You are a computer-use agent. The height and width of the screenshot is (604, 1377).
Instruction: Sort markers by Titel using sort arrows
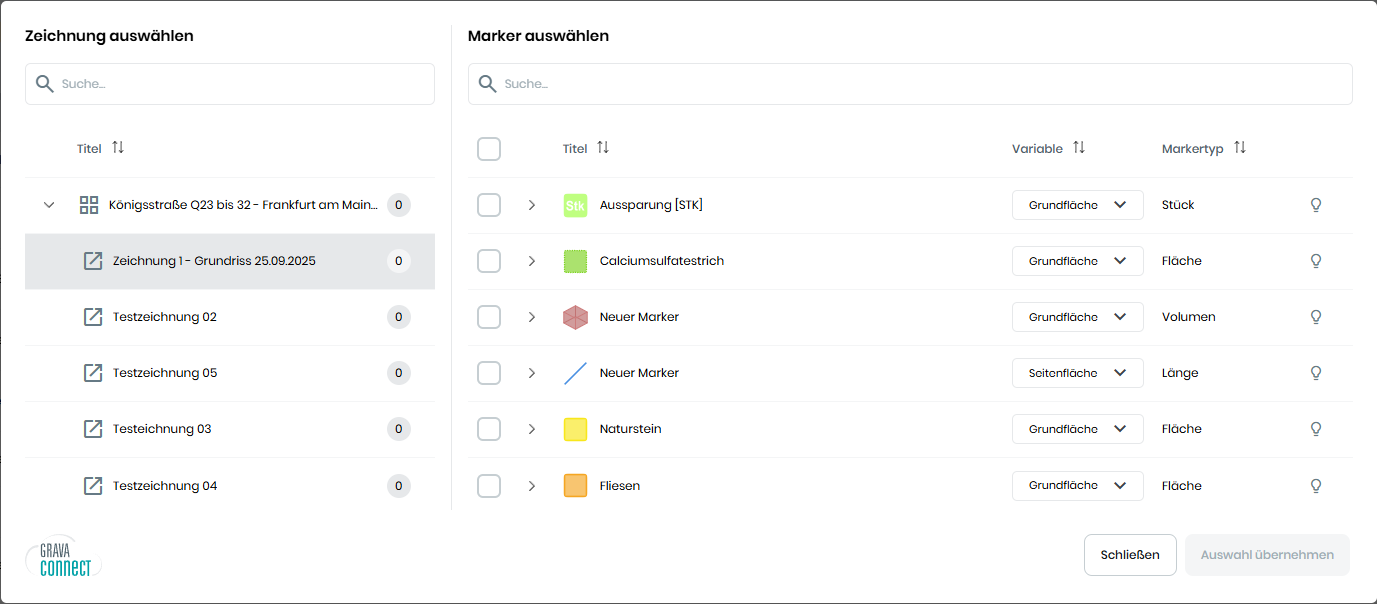click(x=603, y=148)
